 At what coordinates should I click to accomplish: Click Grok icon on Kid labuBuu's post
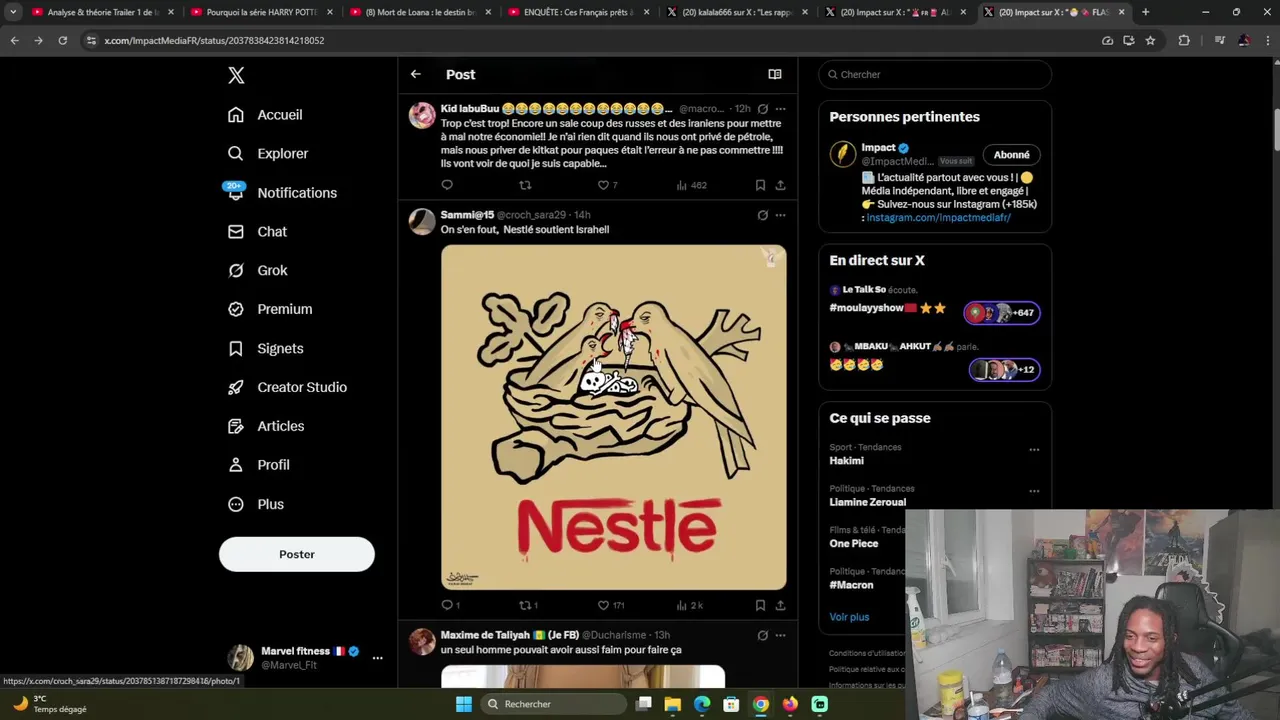762,108
